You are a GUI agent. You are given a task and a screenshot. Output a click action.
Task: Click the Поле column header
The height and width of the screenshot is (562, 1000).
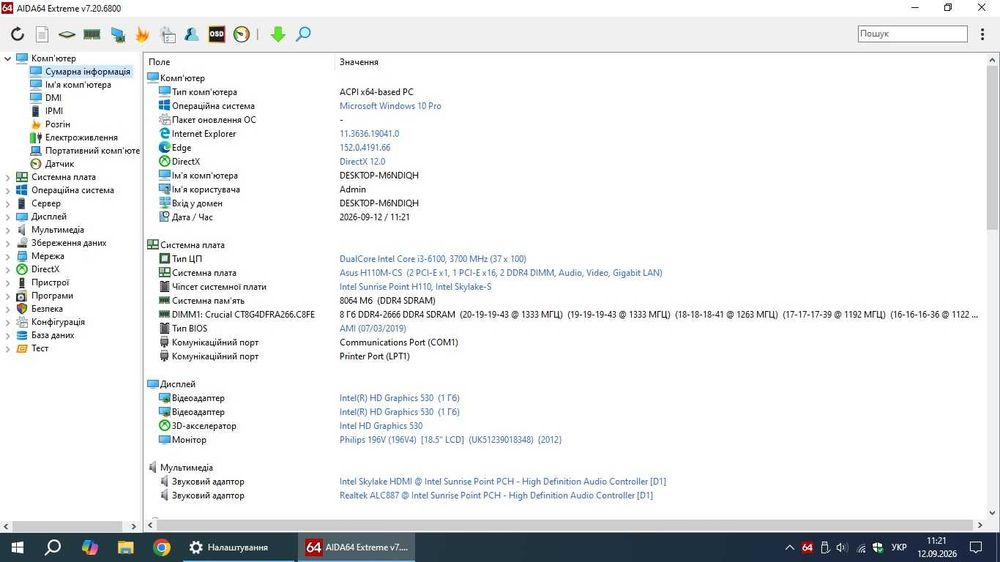(x=159, y=62)
